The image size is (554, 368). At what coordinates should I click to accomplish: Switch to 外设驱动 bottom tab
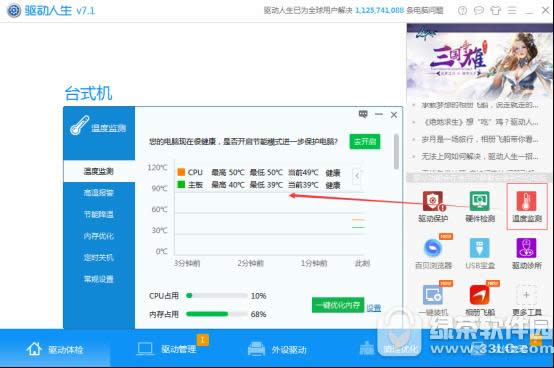pyautogui.click(x=277, y=349)
